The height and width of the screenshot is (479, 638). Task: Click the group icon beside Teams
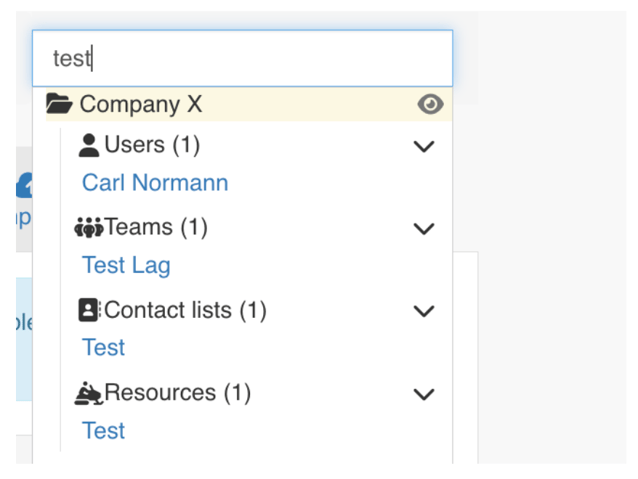pos(89,228)
